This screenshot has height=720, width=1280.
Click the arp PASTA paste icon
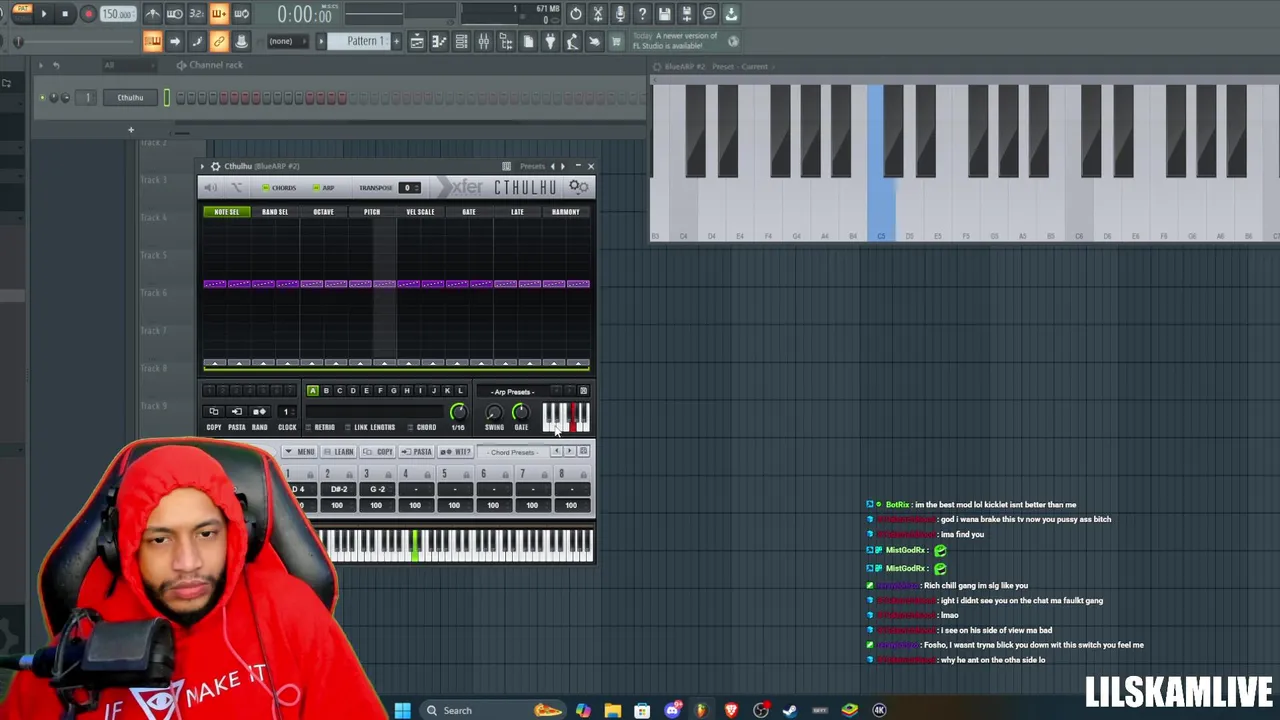236,412
